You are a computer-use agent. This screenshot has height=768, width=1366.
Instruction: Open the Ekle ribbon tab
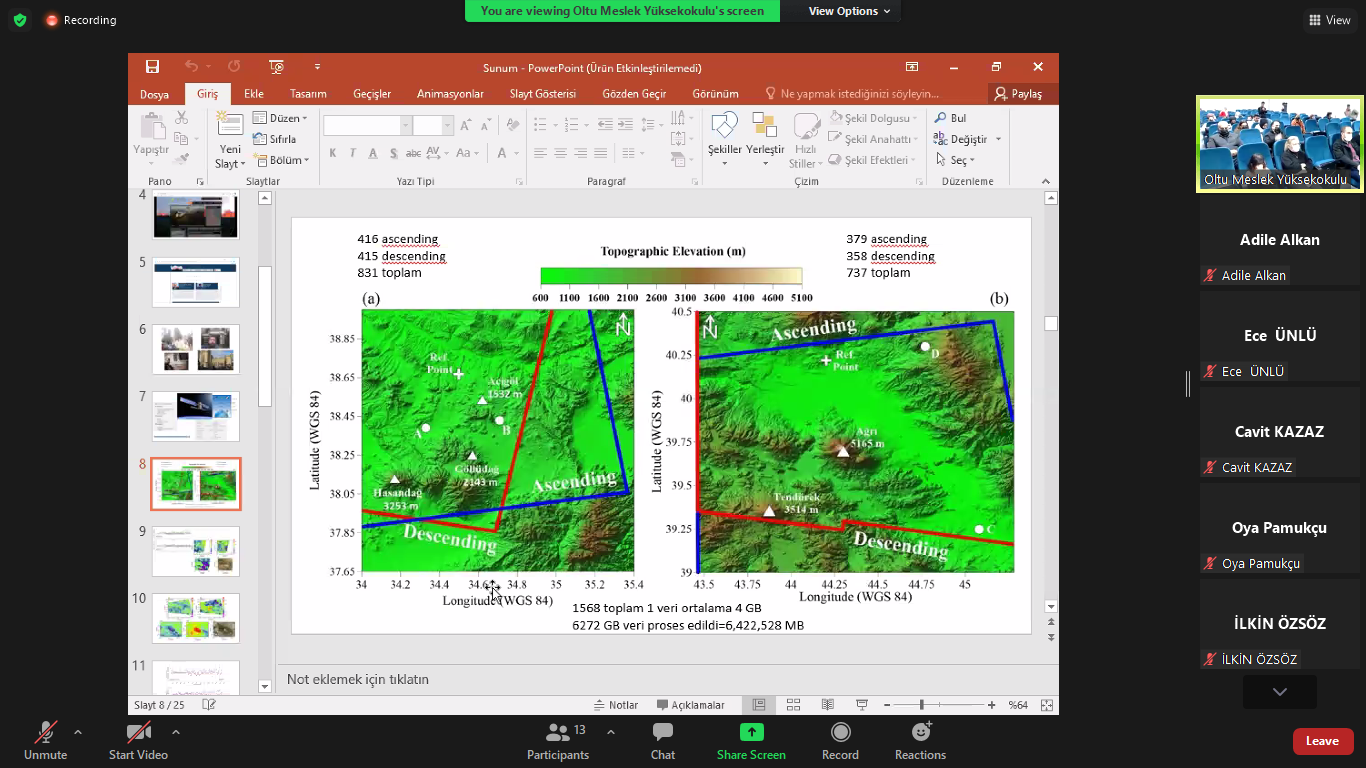tap(254, 94)
